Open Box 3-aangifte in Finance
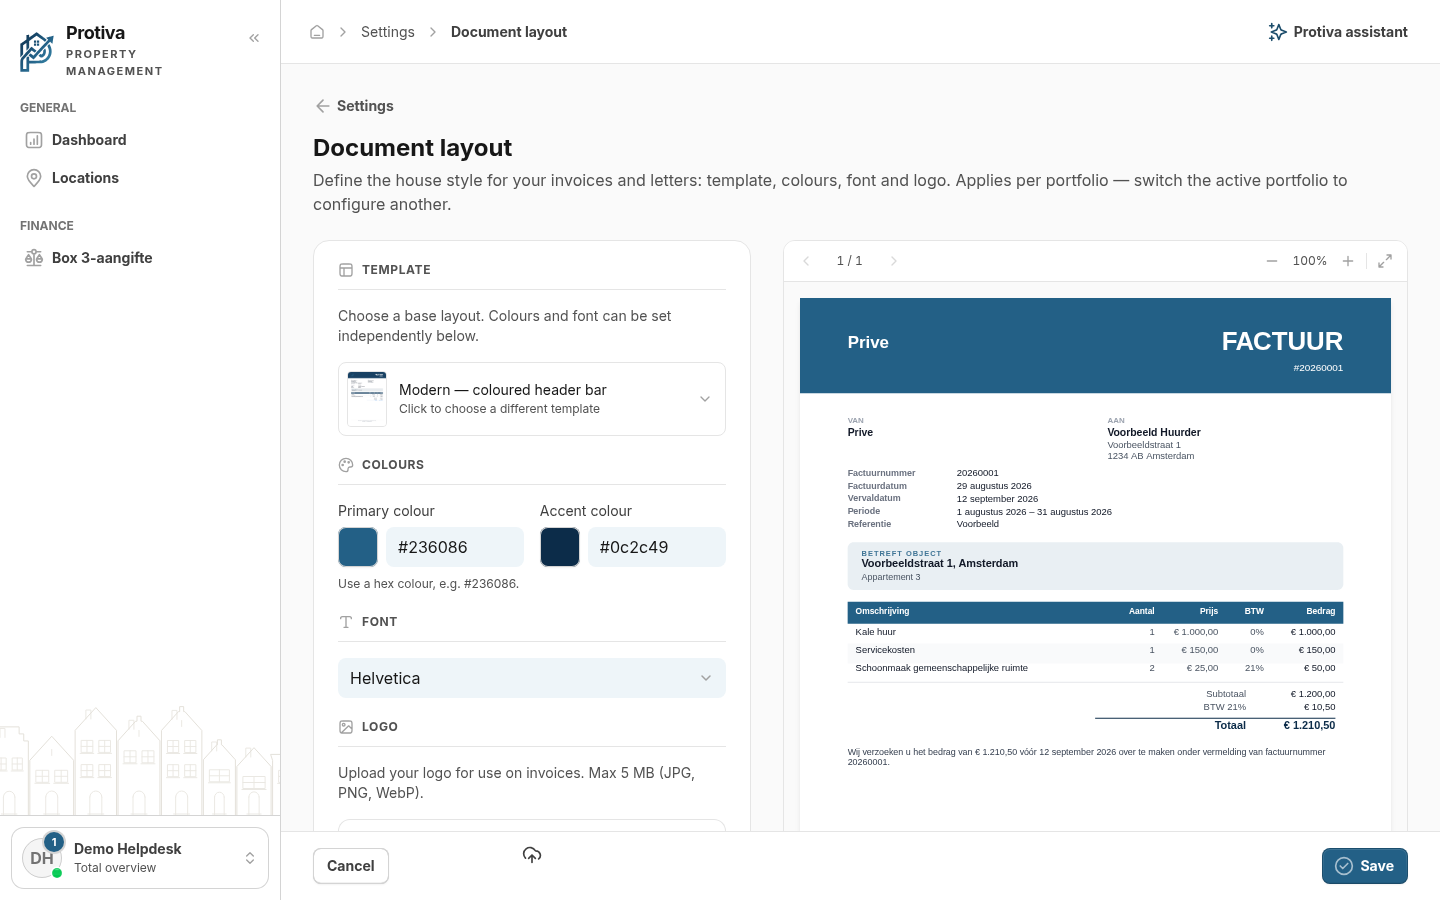 [x=140, y=258]
